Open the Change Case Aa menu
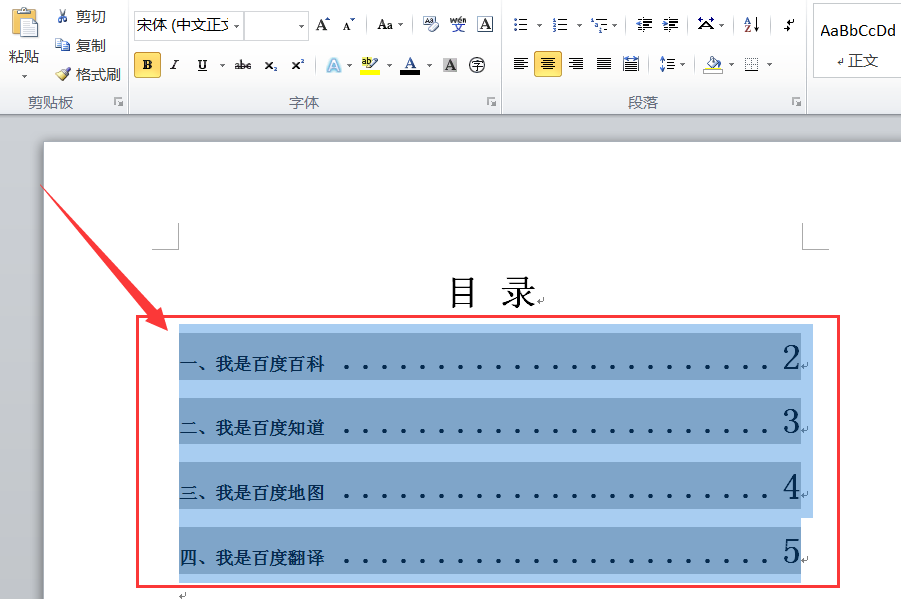The width and height of the screenshot is (901, 599). [390, 25]
